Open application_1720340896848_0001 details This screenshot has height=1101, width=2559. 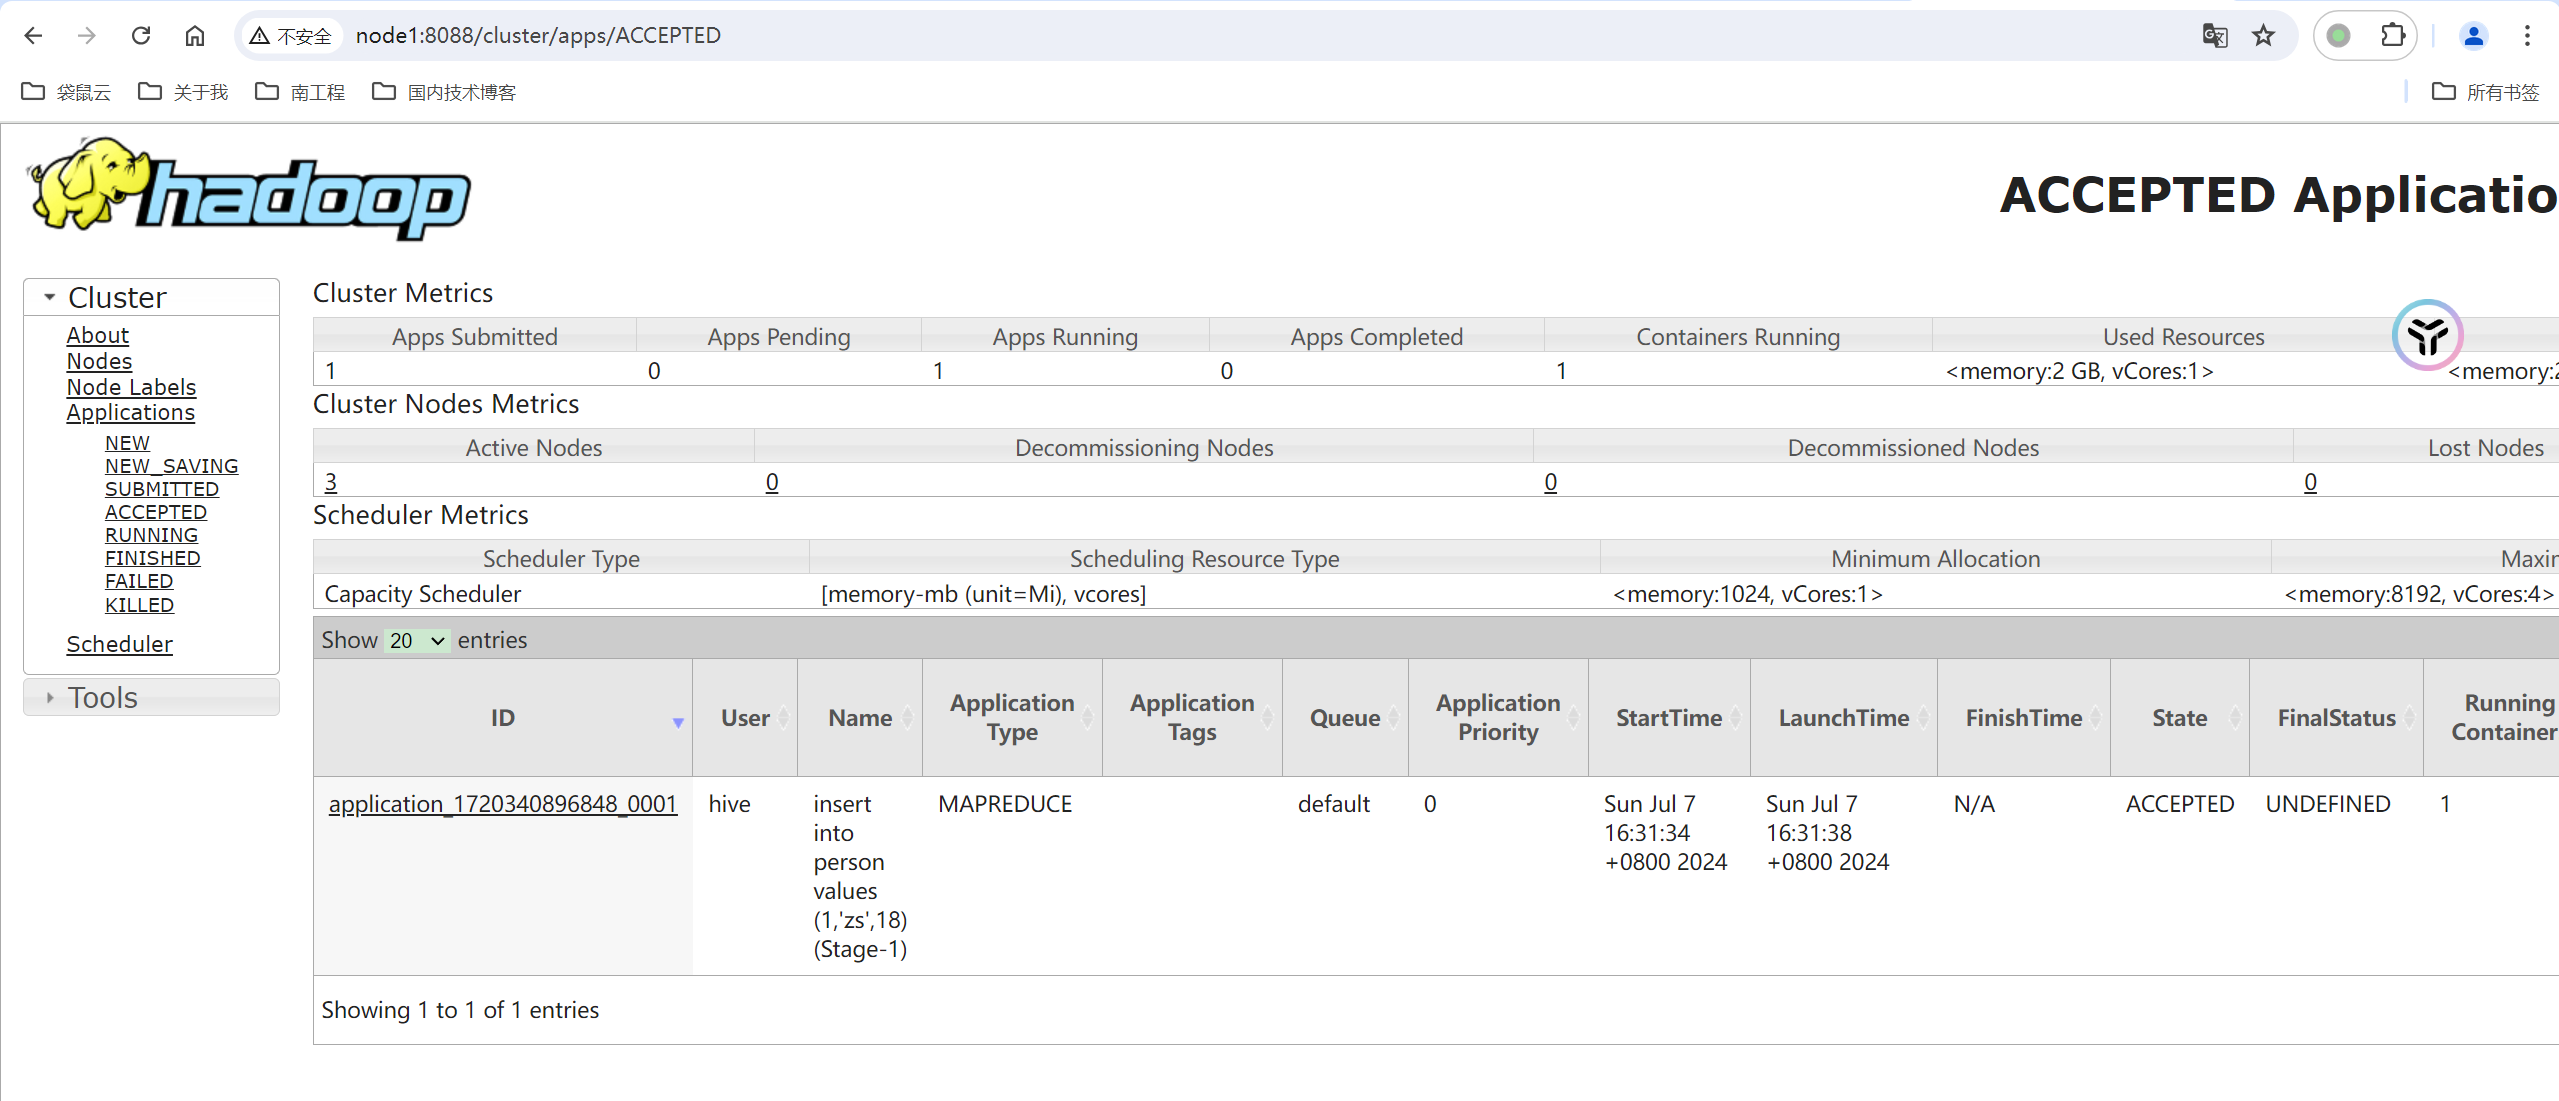coord(503,804)
